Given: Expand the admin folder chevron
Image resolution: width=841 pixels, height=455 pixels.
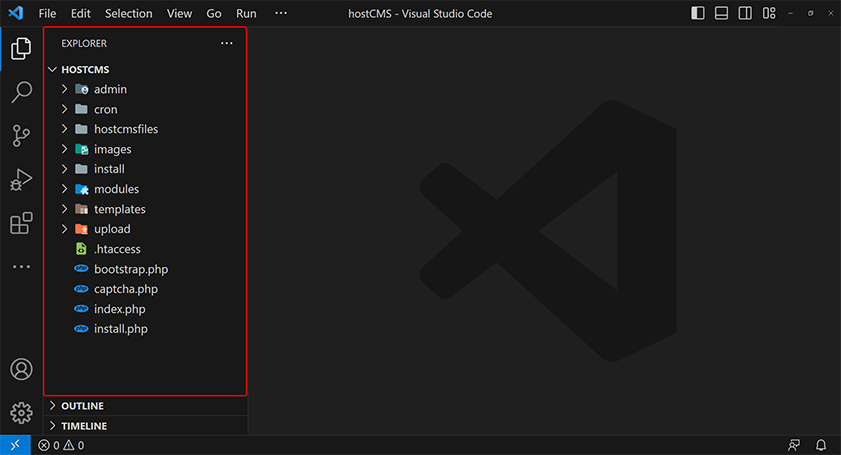Looking at the screenshot, I should [x=64, y=89].
